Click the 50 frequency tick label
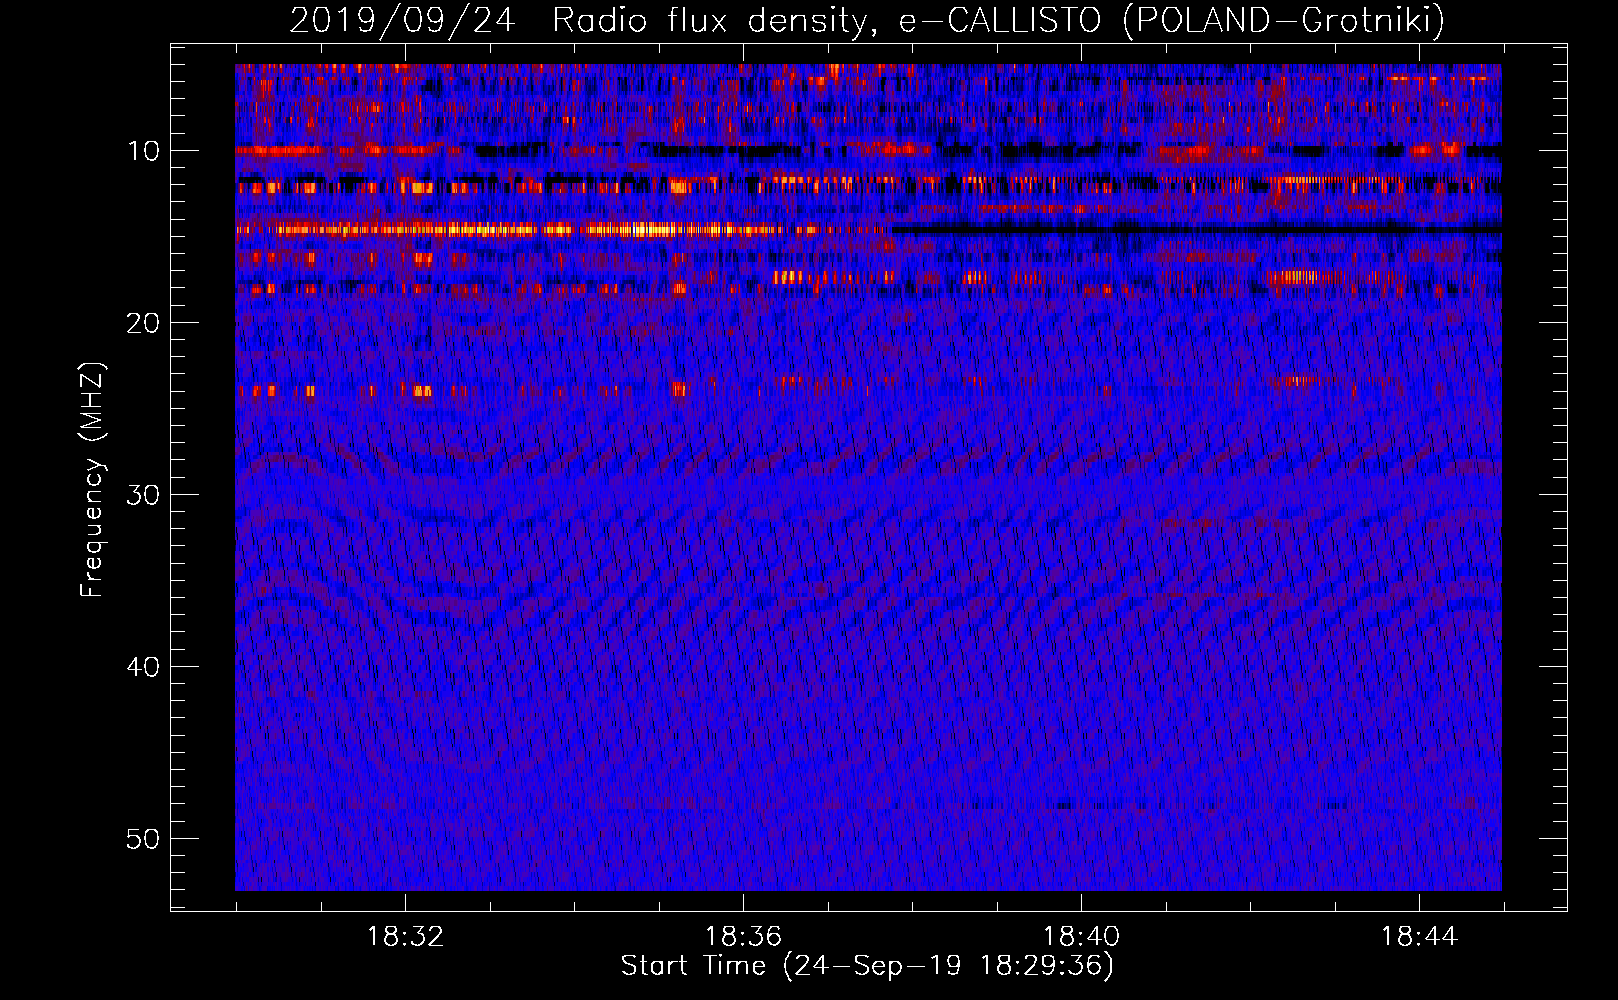The height and width of the screenshot is (1000, 1618). point(144,839)
